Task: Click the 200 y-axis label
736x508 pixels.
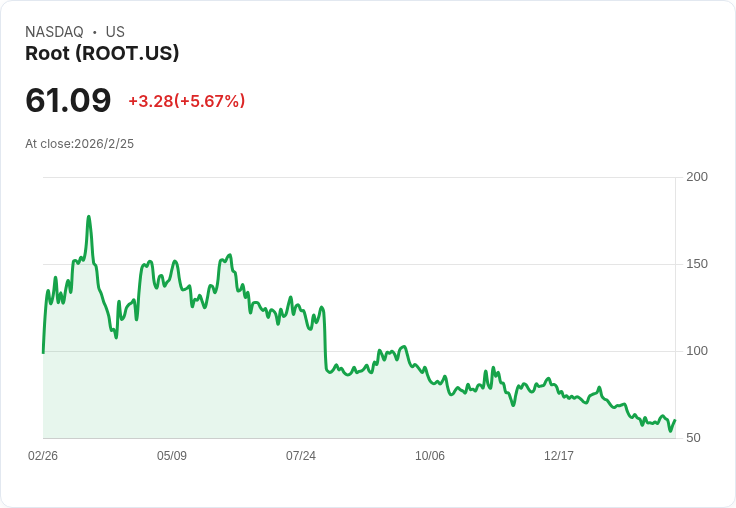Action: click(x=697, y=177)
